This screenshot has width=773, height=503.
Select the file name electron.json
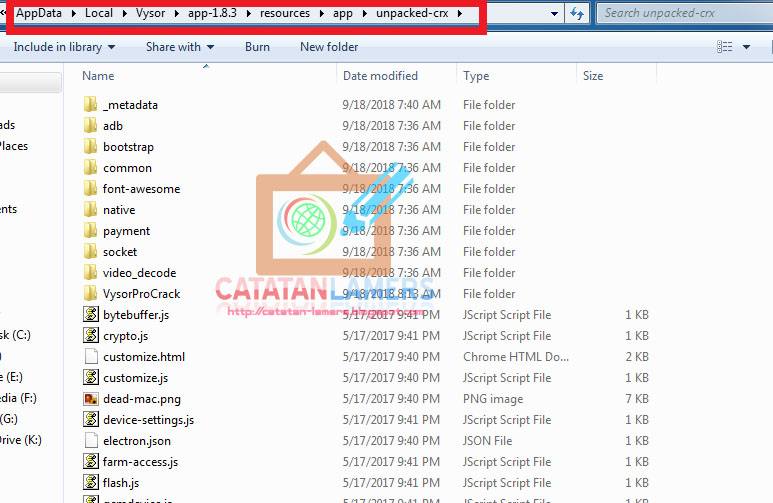[x=137, y=441]
